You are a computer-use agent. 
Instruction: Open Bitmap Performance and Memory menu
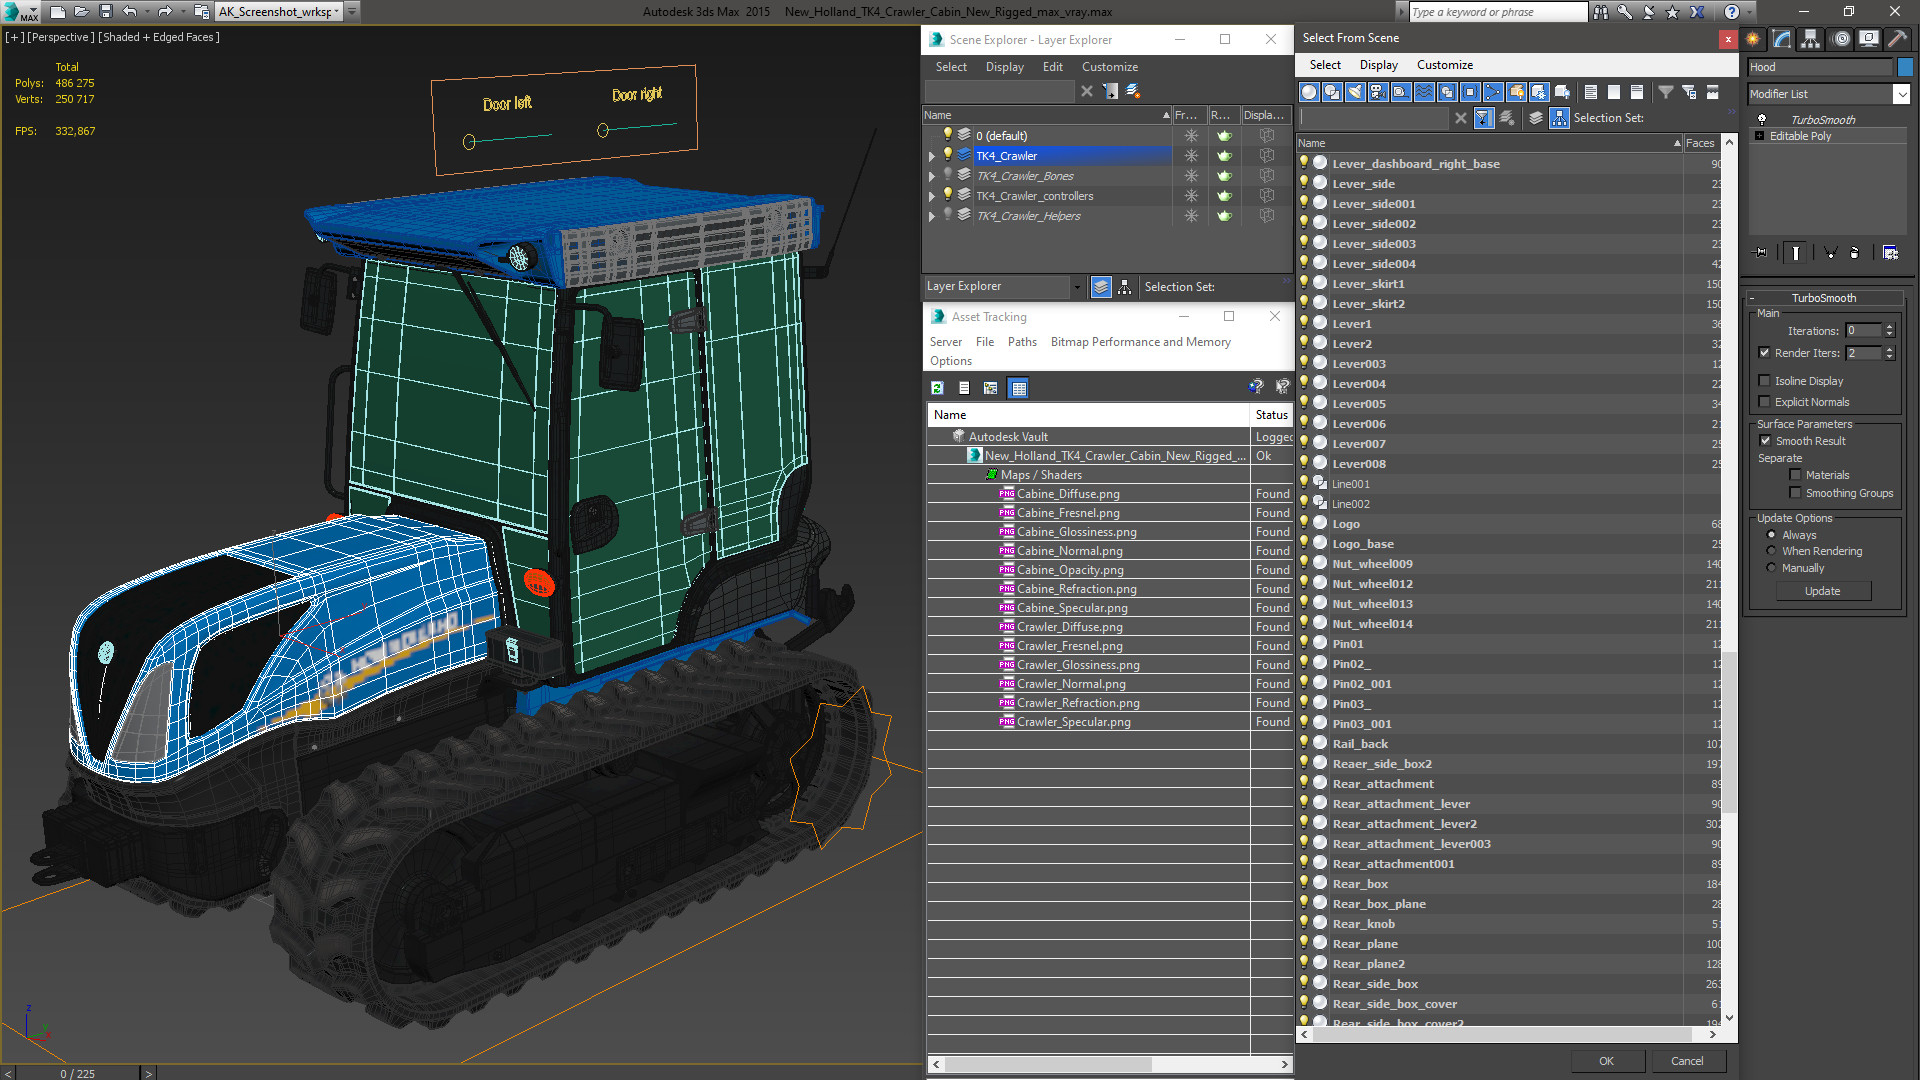1140,342
